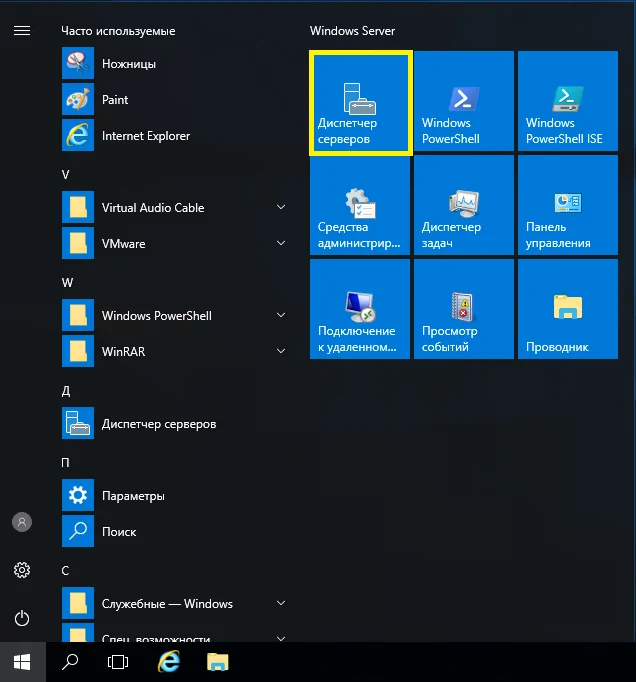Viewport: 636px width, 682px height.
Task: Open the user account icon
Action: pos(22,522)
